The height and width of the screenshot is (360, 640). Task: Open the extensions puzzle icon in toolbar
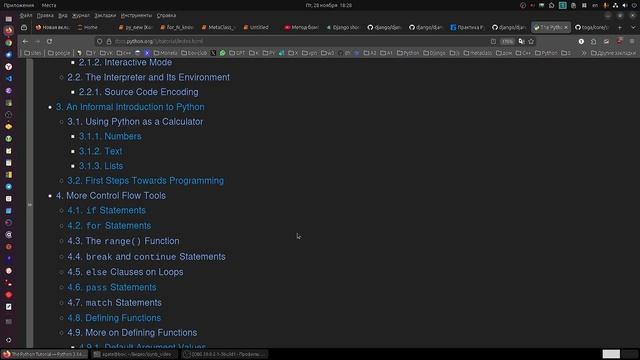click(593, 41)
